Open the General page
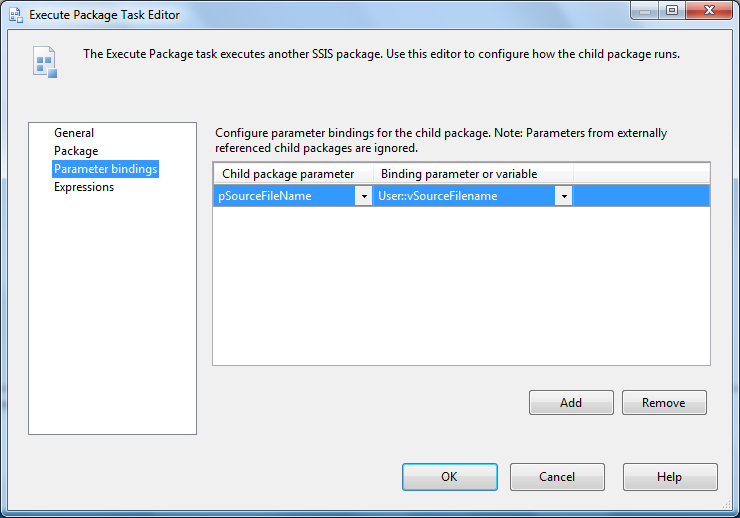The image size is (740, 518). pos(74,133)
